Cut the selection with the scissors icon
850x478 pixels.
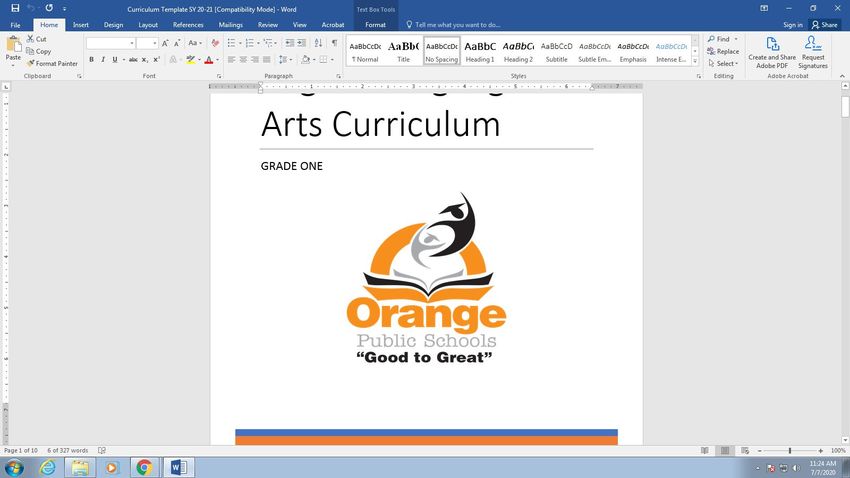point(36,39)
